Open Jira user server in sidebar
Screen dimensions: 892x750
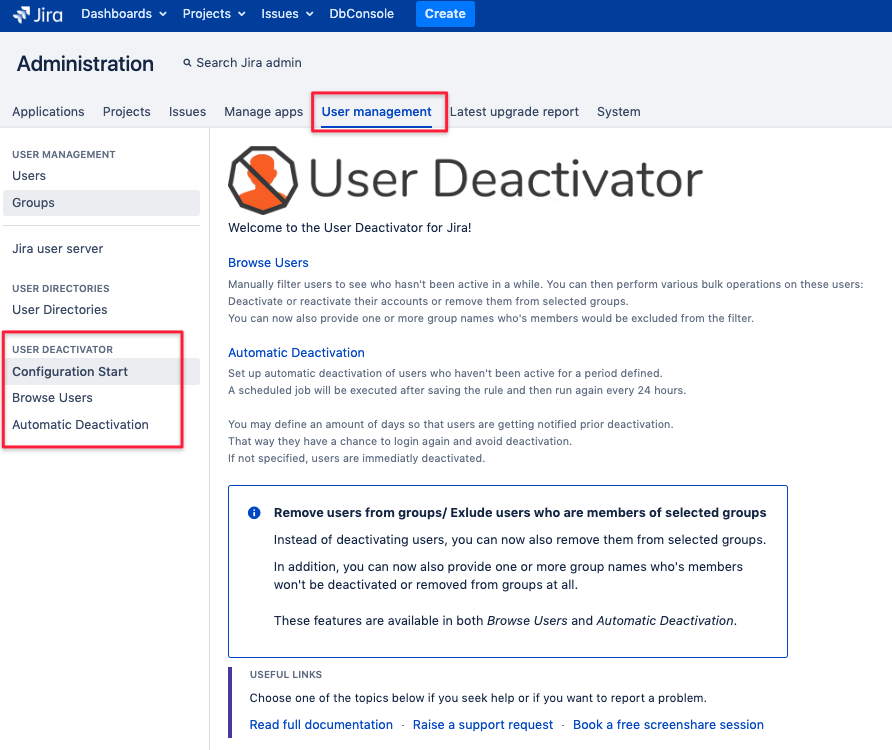57,249
